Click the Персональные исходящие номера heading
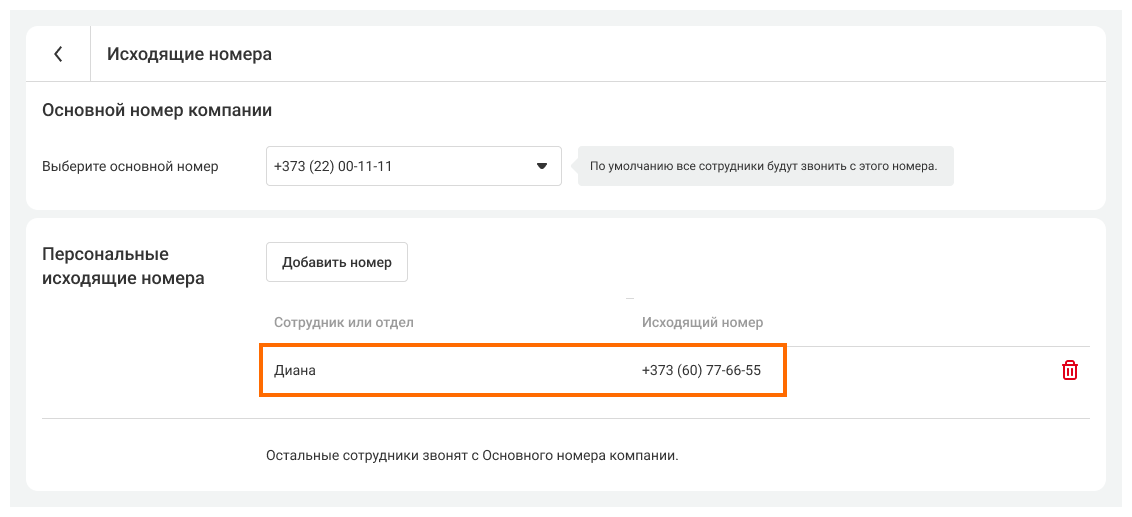Image resolution: width=1132 pixels, height=517 pixels. [123, 266]
